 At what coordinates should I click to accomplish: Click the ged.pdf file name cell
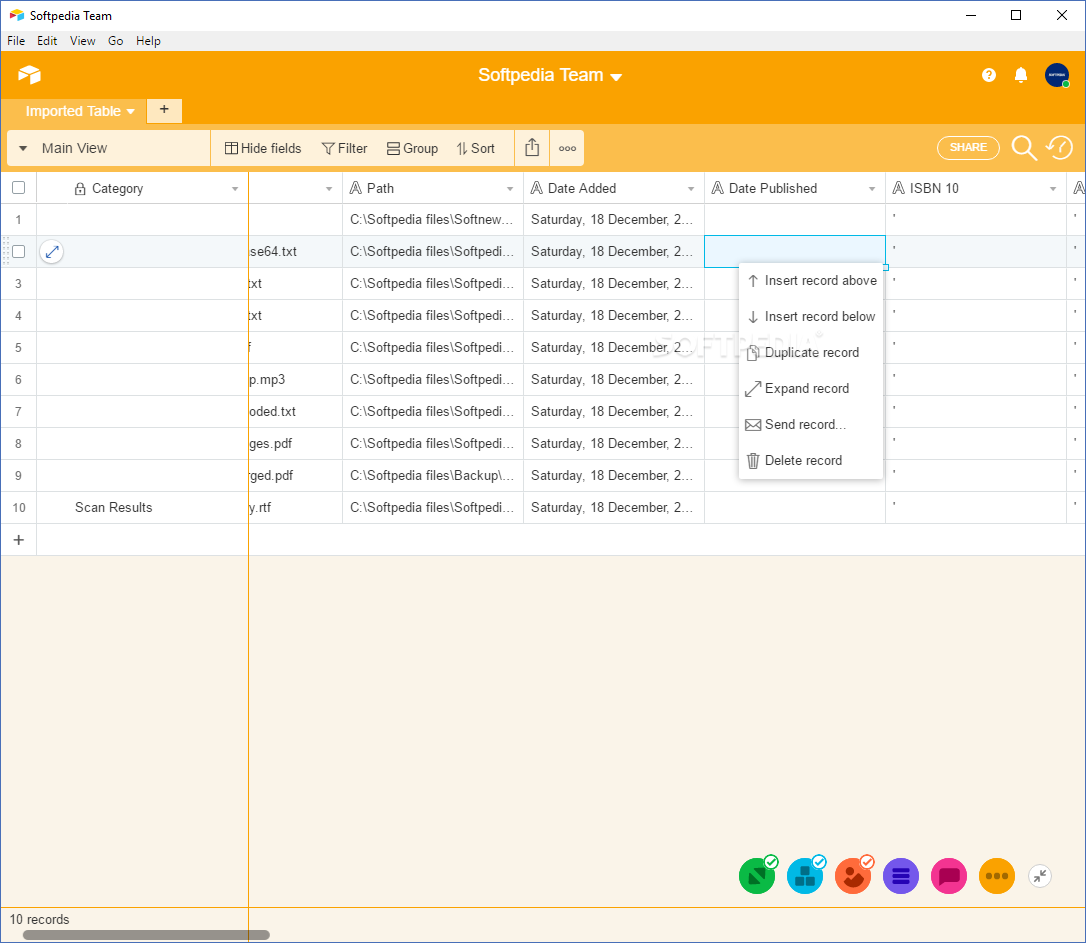296,476
